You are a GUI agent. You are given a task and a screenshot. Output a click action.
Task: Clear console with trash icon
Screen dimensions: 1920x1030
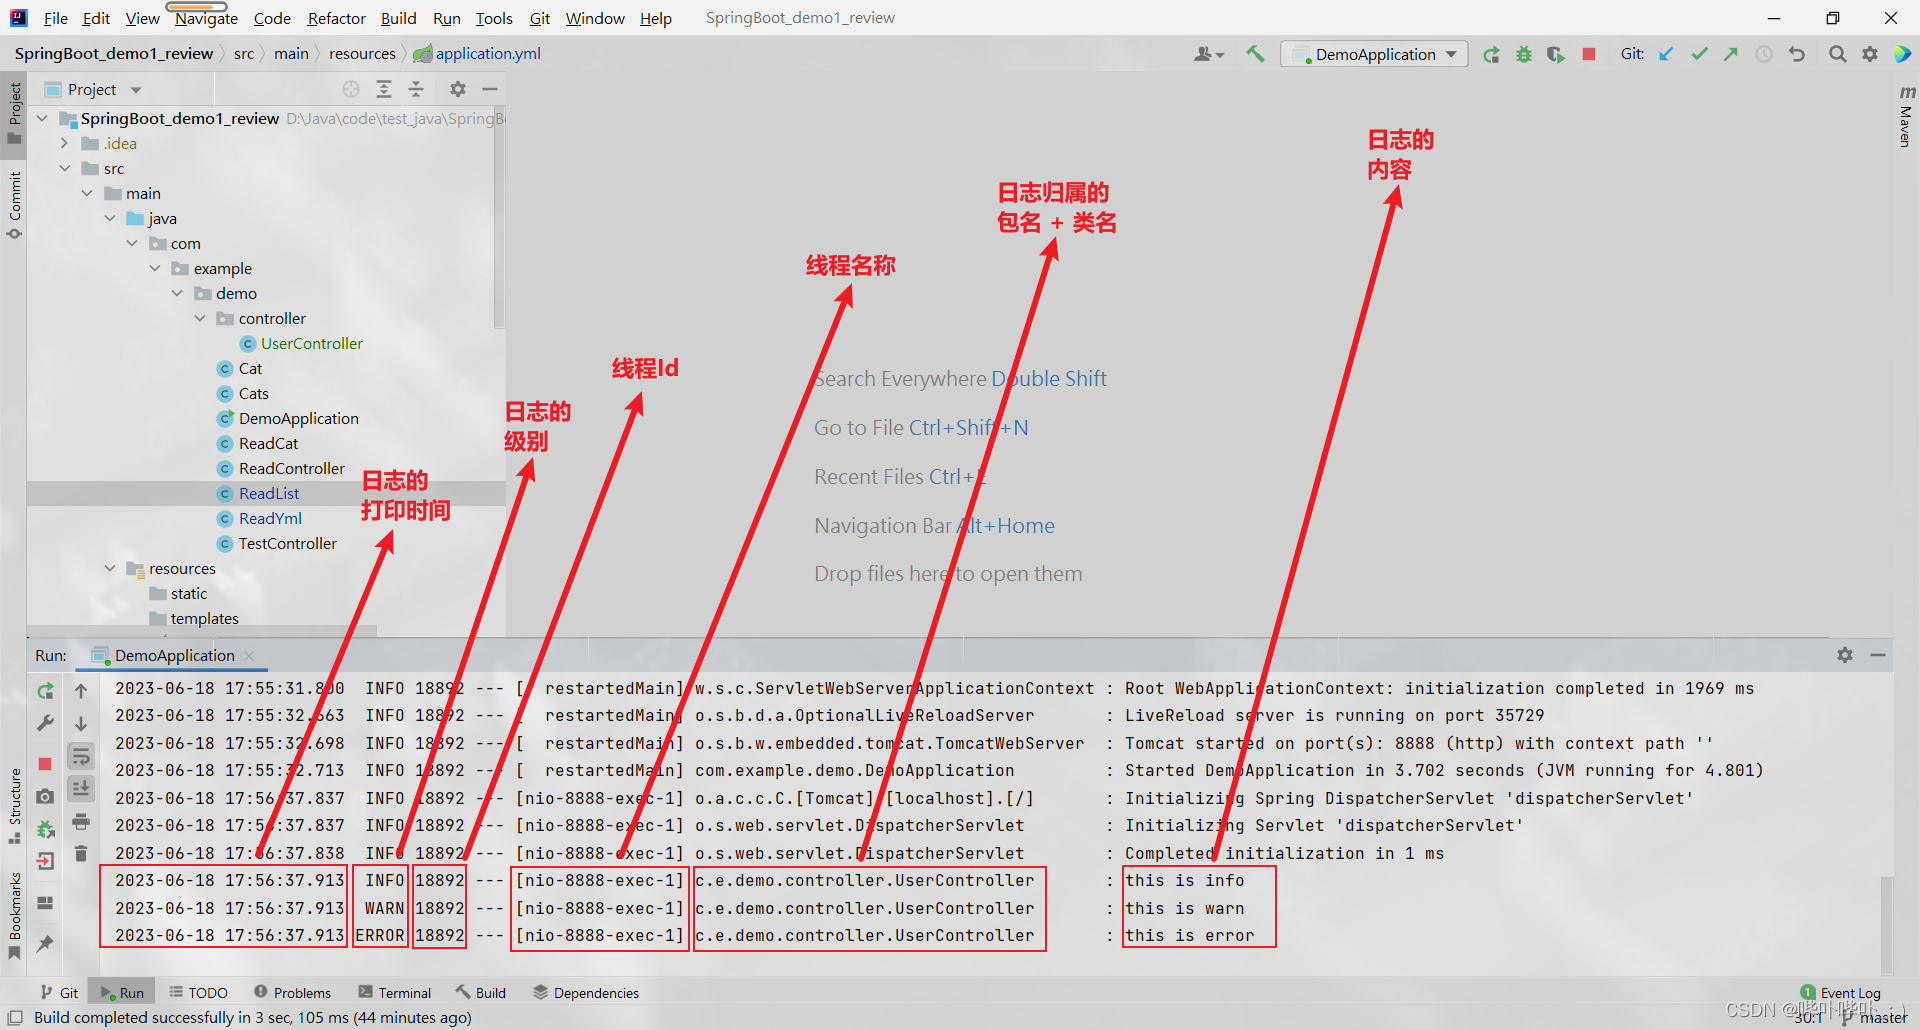point(81,854)
